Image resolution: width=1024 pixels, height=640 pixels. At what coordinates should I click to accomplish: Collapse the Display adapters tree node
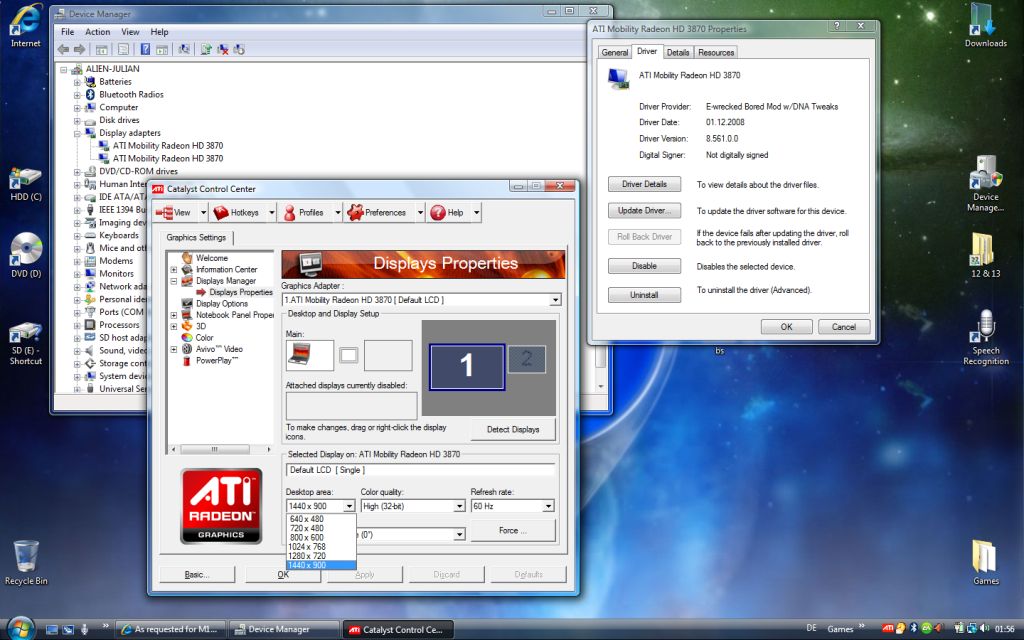77,133
